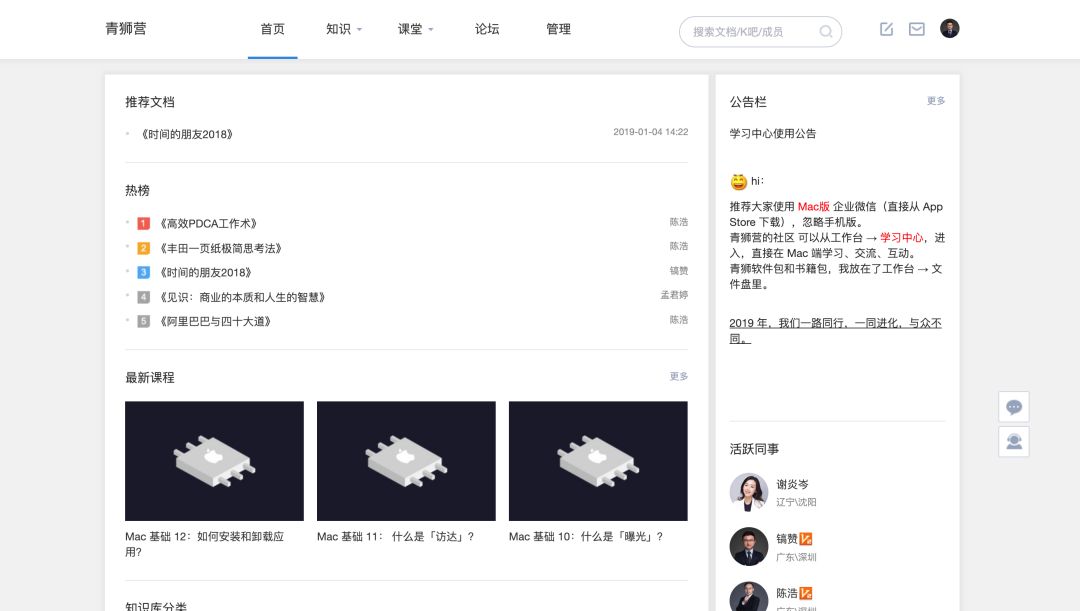Switch to the 论坛 tab

[487, 29]
